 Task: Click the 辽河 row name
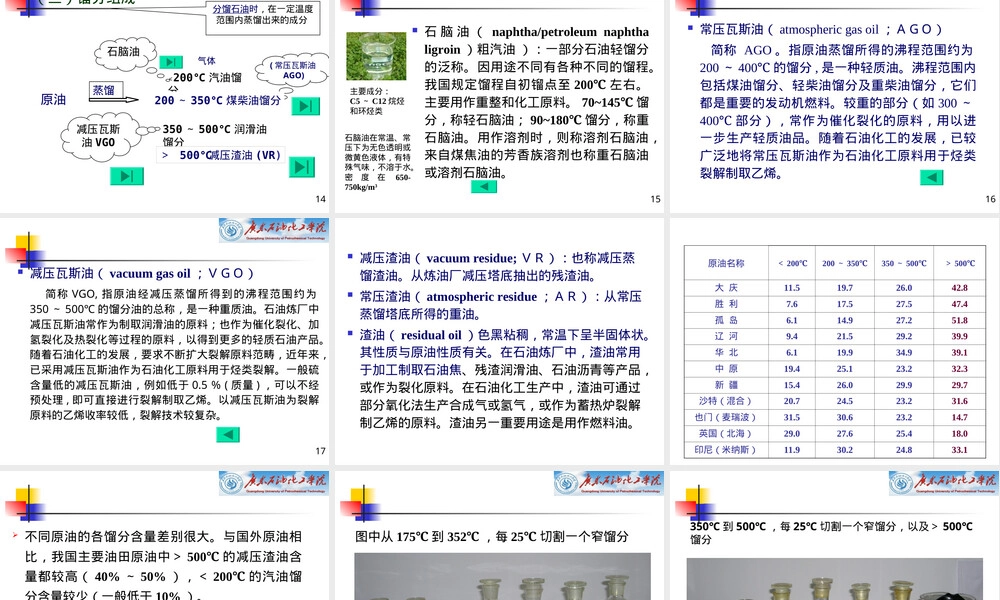click(726, 336)
